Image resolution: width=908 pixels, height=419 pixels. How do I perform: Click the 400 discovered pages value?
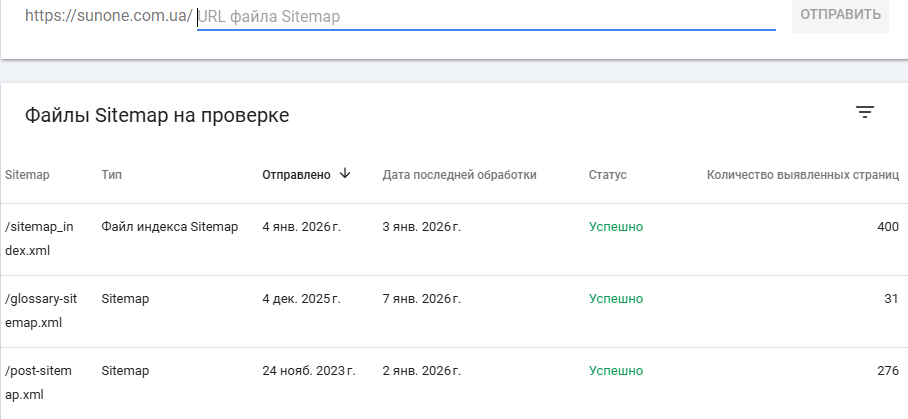coord(887,227)
